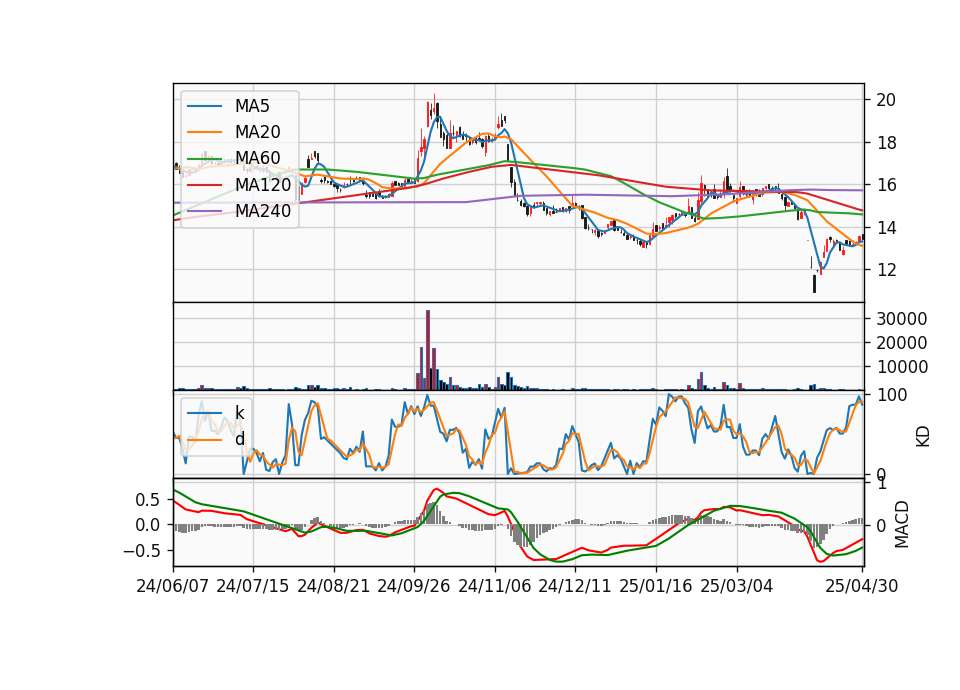Click the KD axis value 100

(892, 395)
